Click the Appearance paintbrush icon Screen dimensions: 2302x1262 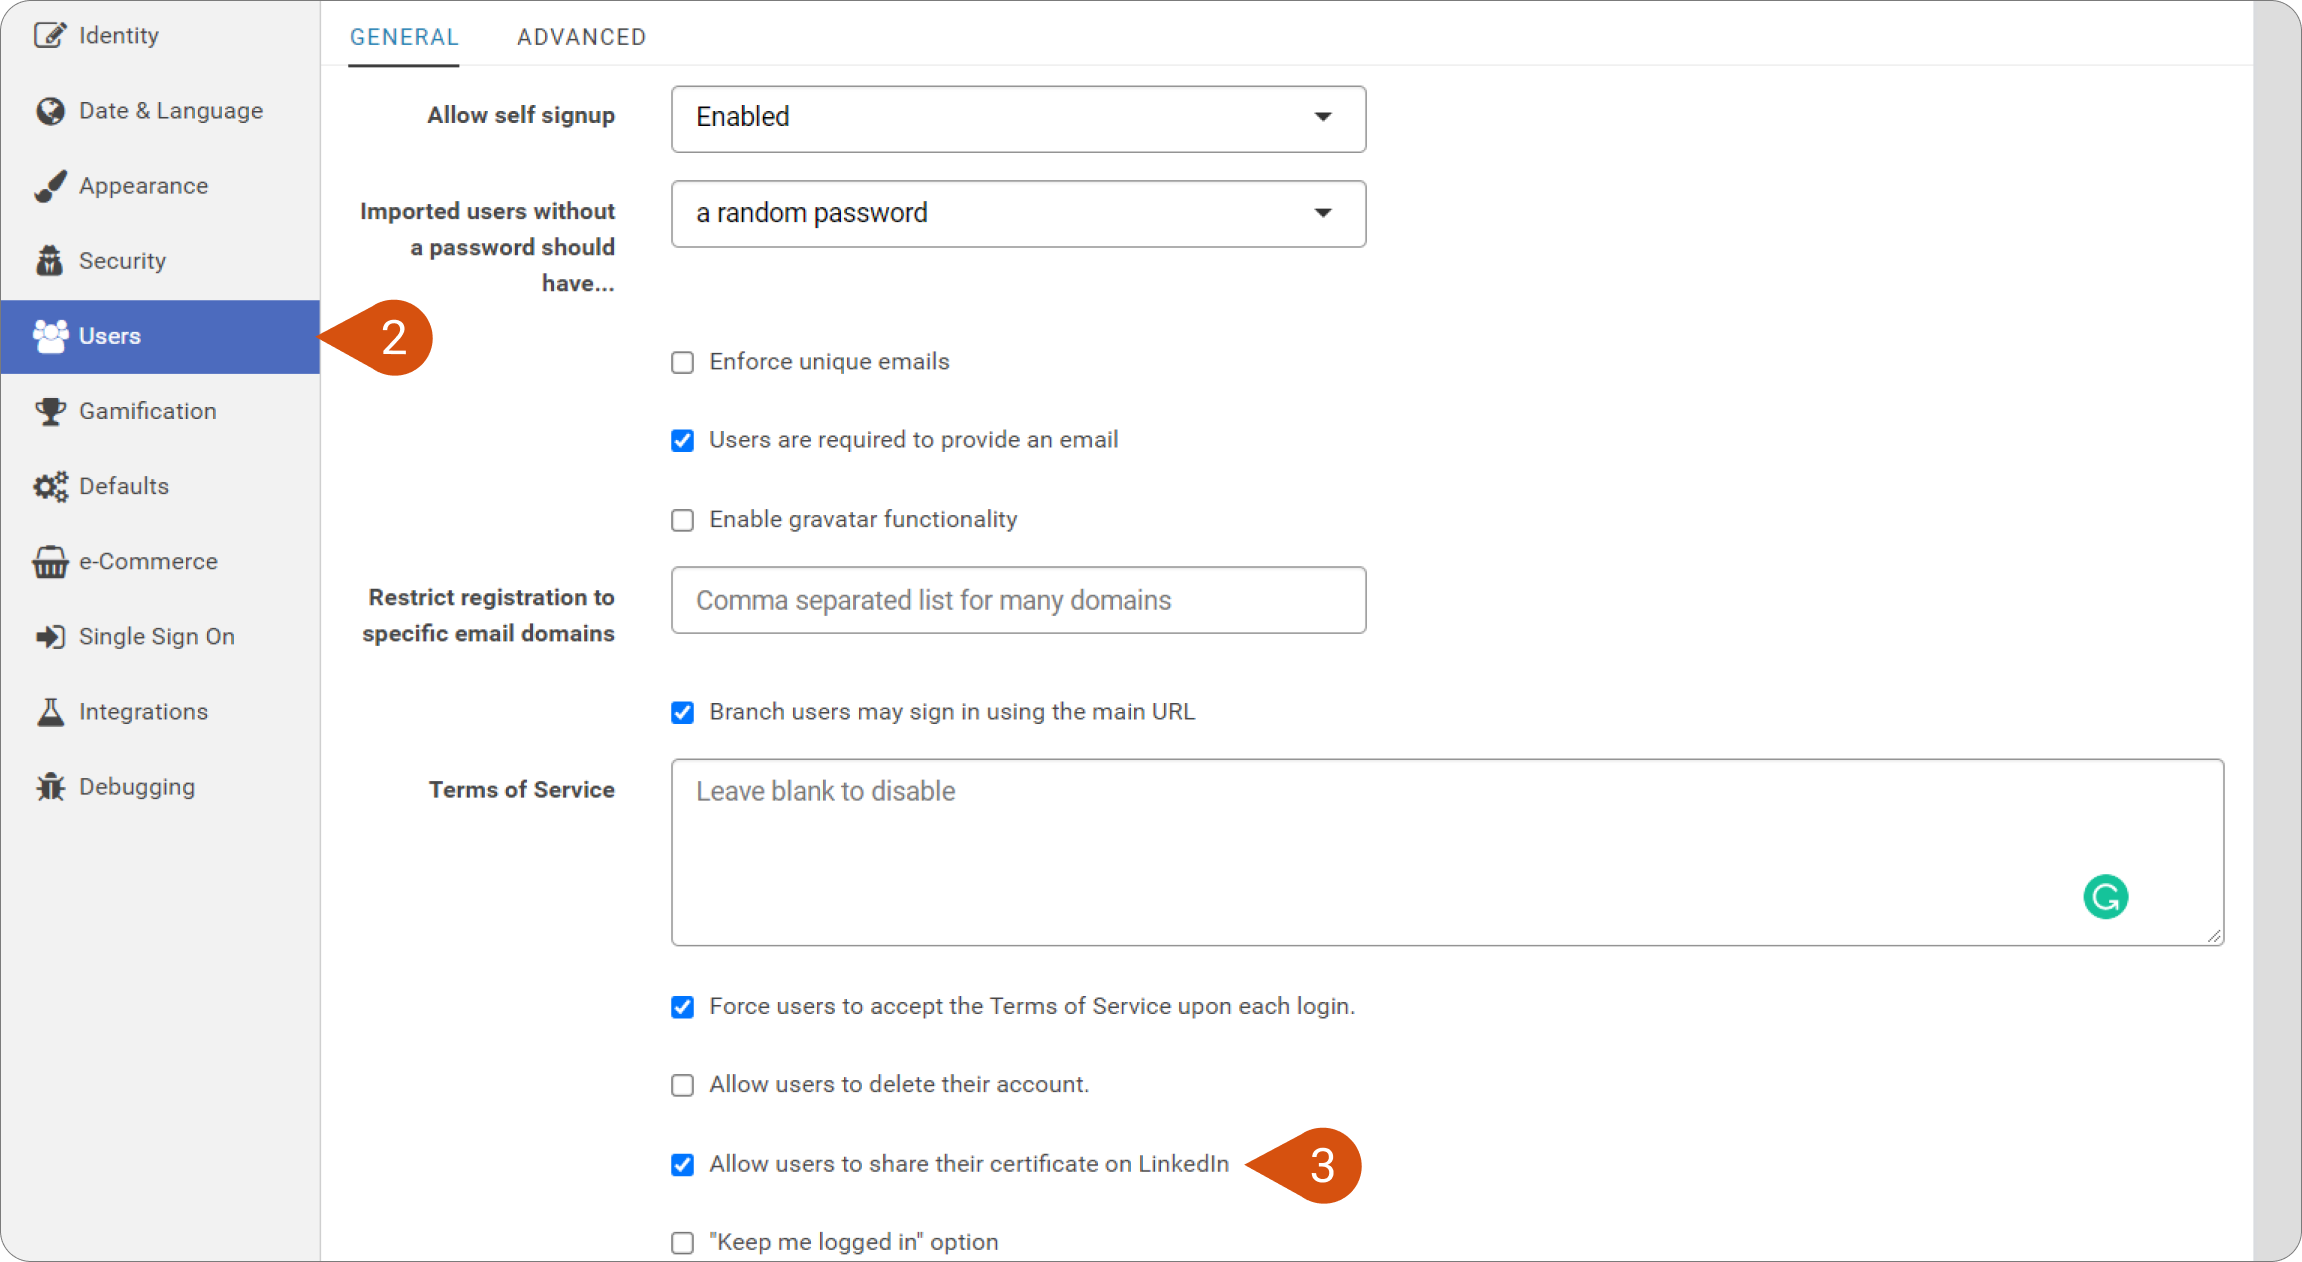point(50,186)
